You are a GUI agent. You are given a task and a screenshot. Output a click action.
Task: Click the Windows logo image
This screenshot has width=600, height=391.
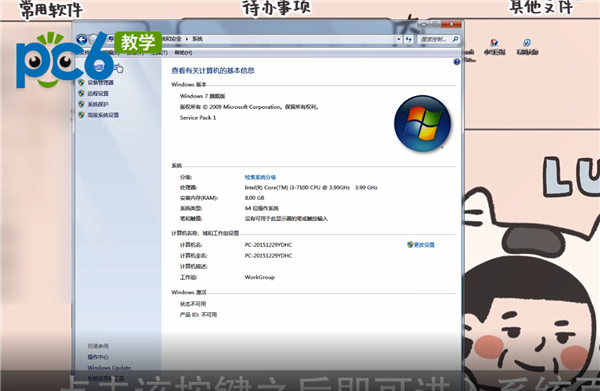point(422,123)
